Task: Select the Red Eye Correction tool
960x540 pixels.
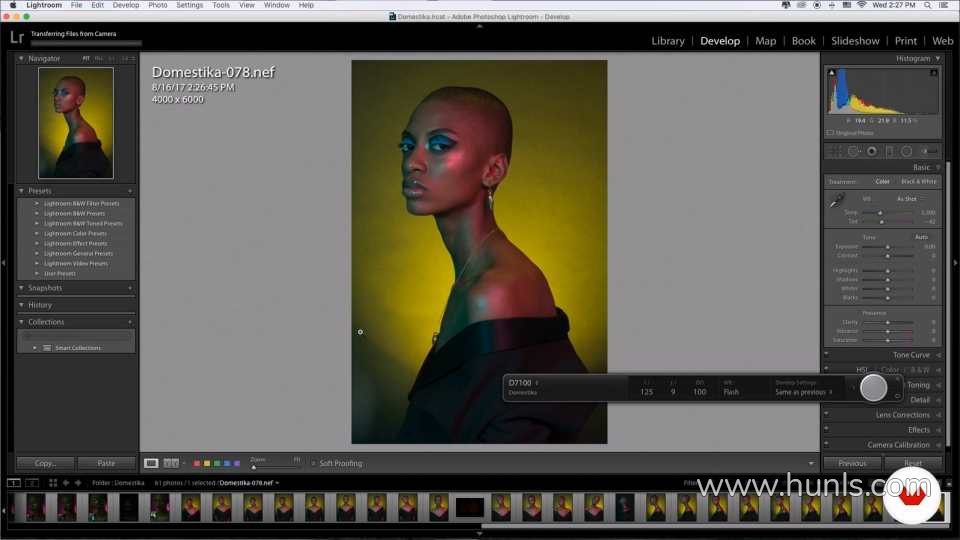Action: (x=871, y=151)
